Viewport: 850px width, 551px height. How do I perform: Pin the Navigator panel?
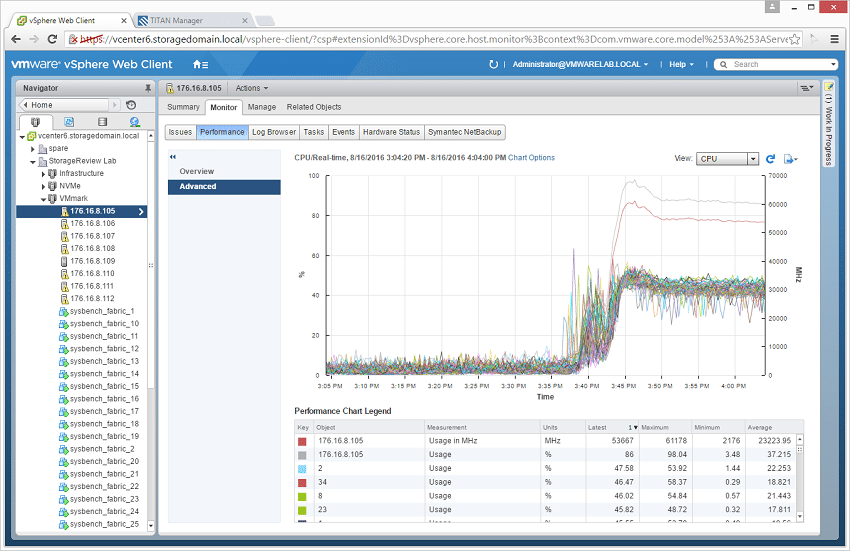point(148,88)
